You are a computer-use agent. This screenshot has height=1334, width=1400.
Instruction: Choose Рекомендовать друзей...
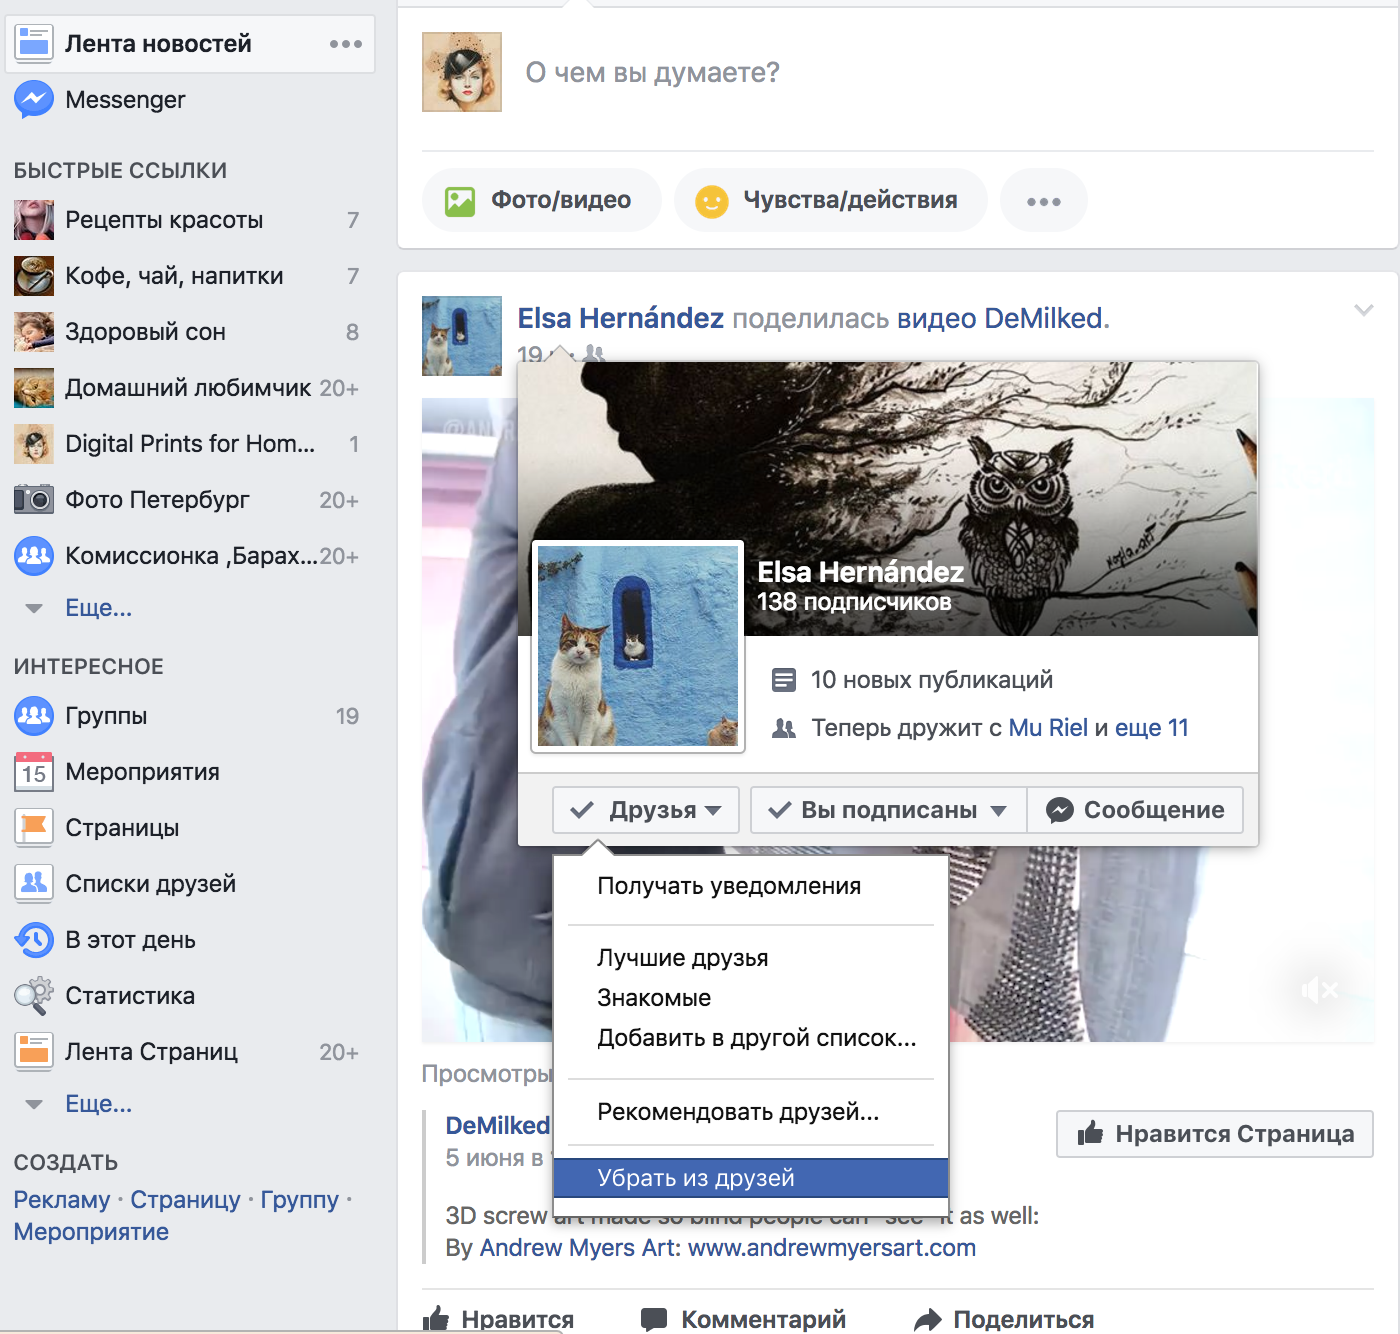pyautogui.click(x=750, y=1112)
